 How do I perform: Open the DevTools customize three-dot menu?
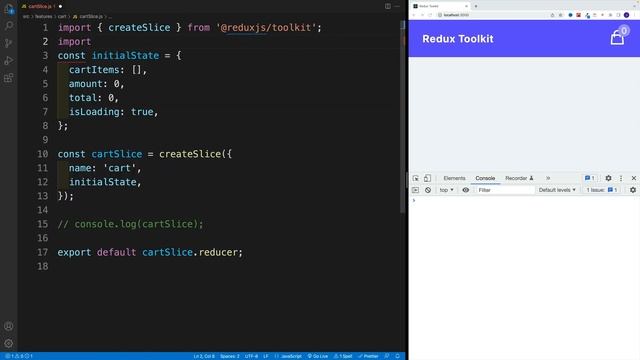point(621,178)
